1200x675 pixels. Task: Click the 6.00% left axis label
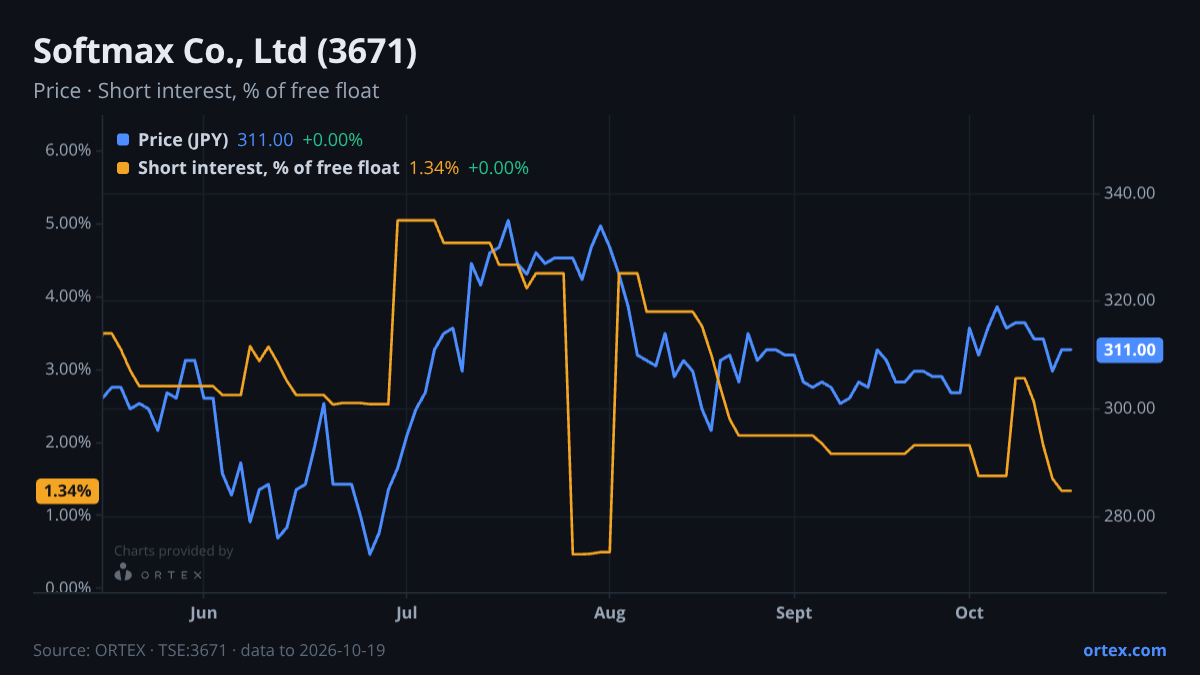[68, 150]
